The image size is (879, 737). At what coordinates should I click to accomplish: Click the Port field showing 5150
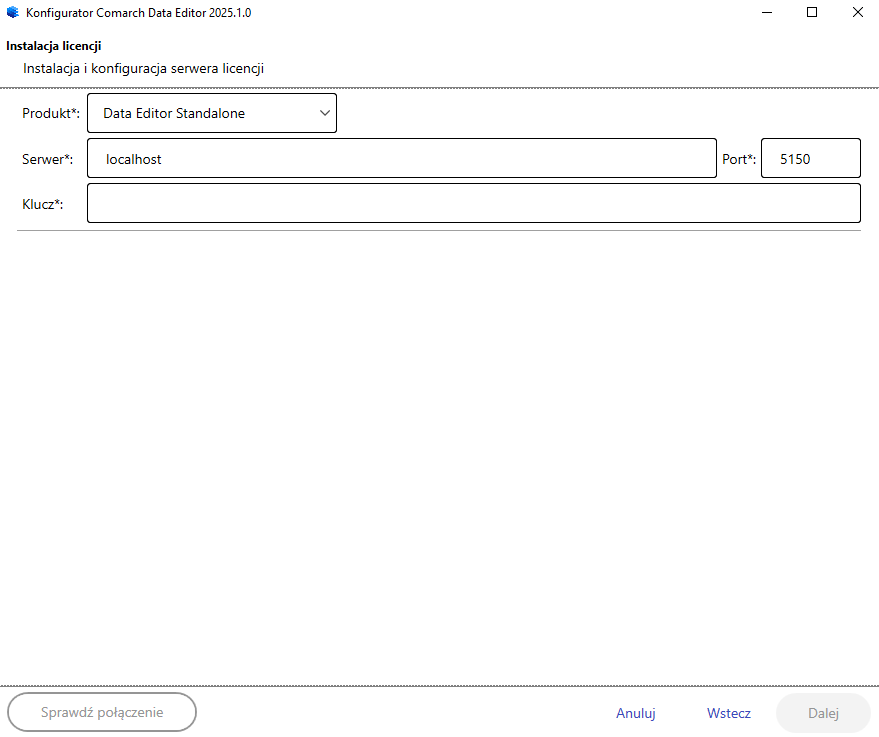(x=811, y=159)
